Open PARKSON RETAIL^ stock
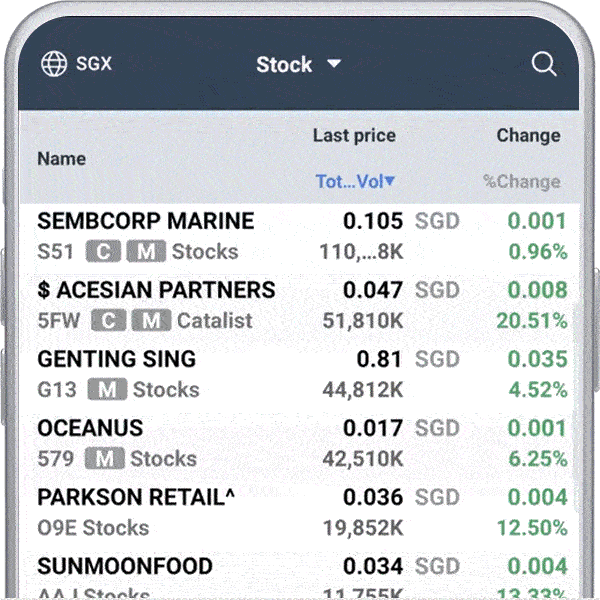The width and height of the screenshot is (600, 600). (x=136, y=497)
